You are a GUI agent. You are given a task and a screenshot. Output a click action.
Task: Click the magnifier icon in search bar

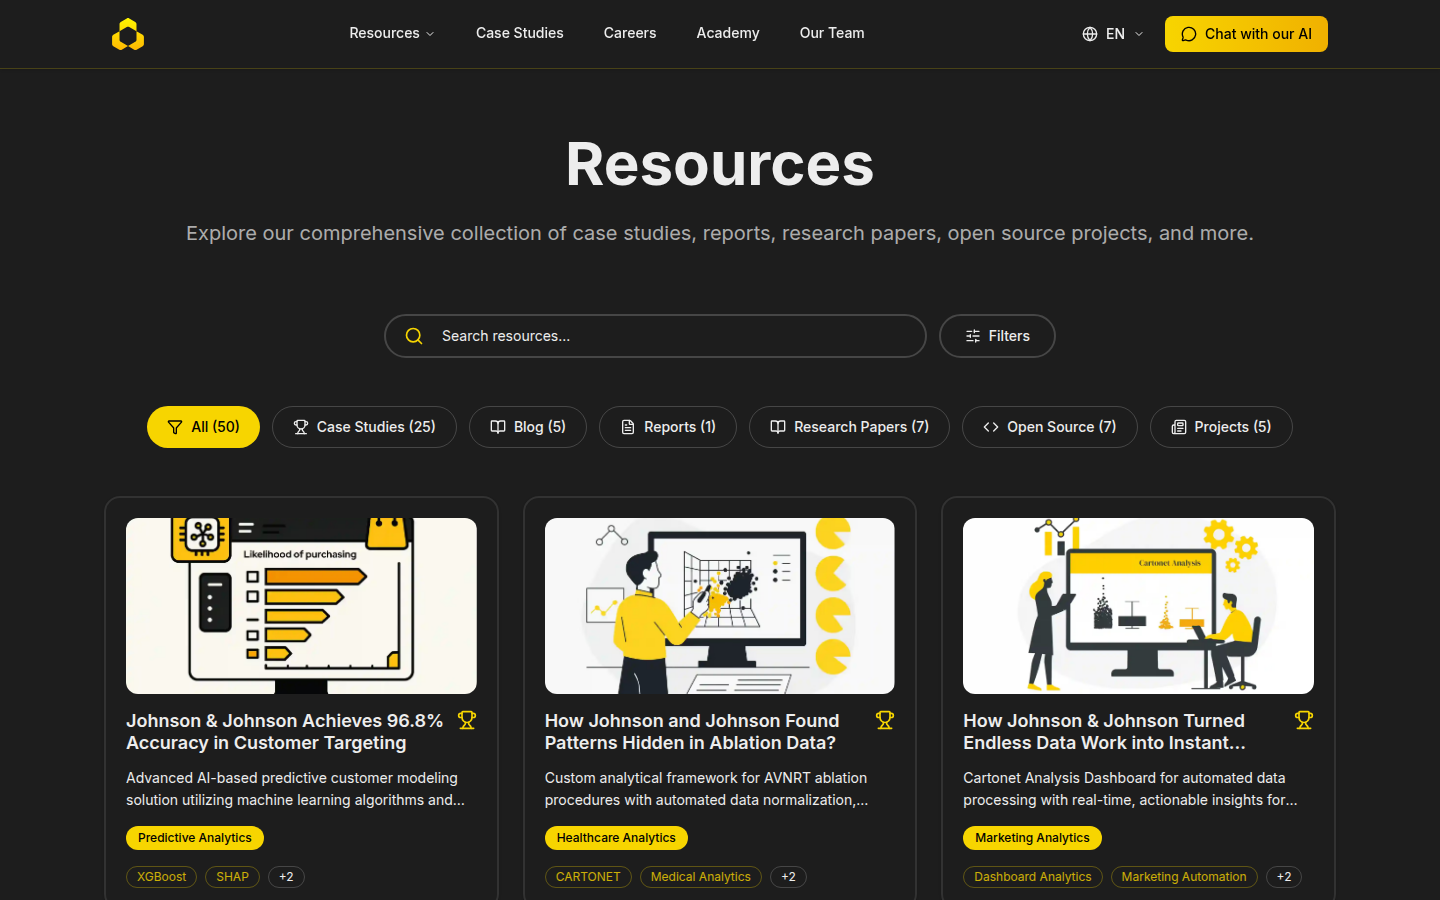click(414, 336)
